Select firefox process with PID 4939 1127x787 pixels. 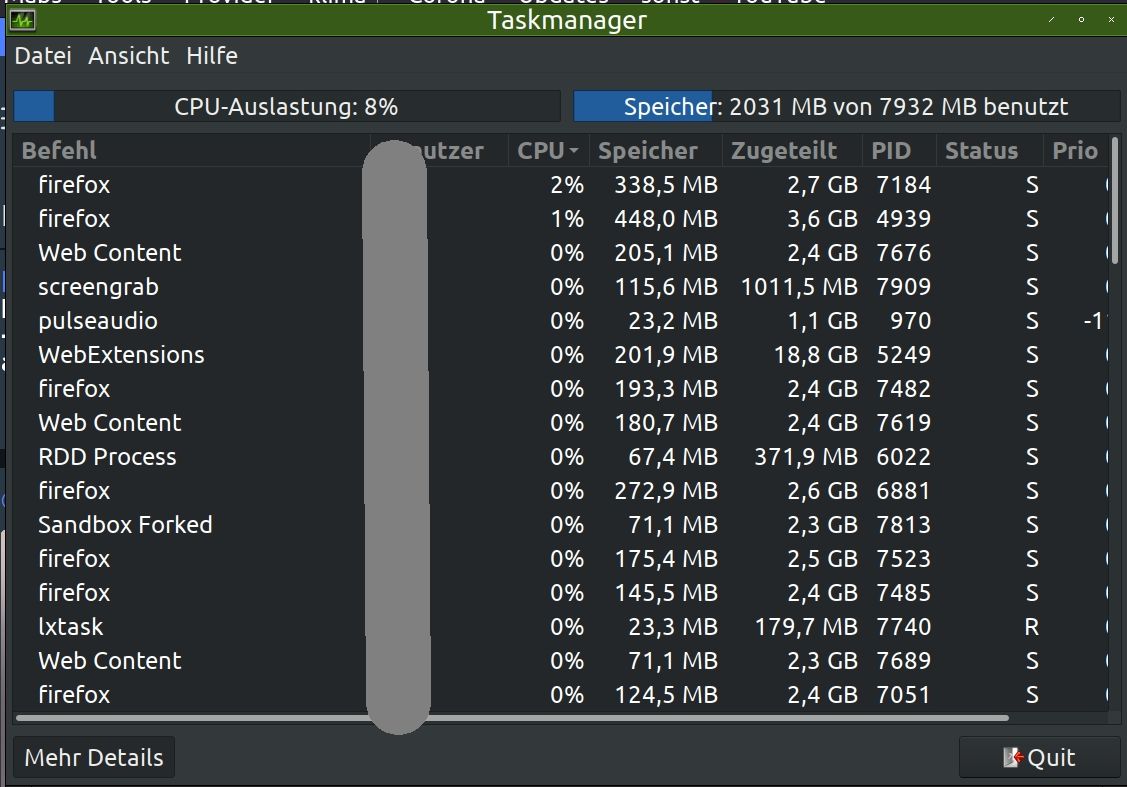[x=561, y=218]
